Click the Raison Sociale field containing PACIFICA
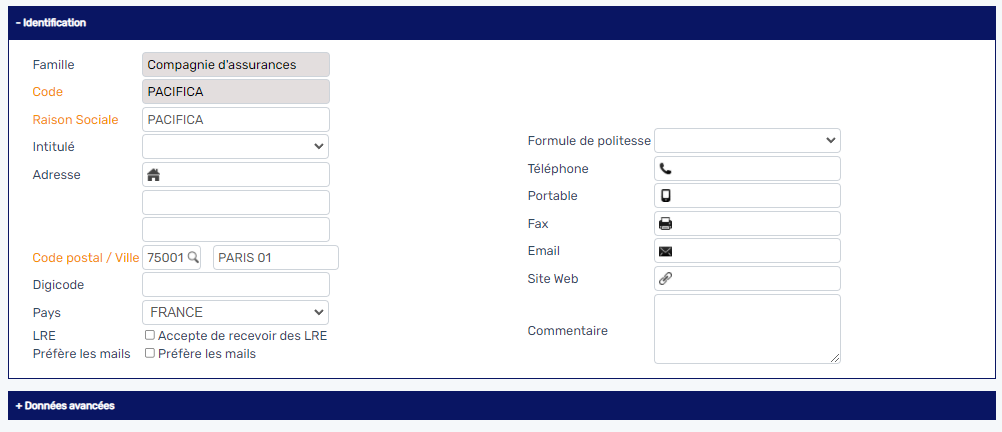This screenshot has height=432, width=1002. click(236, 120)
